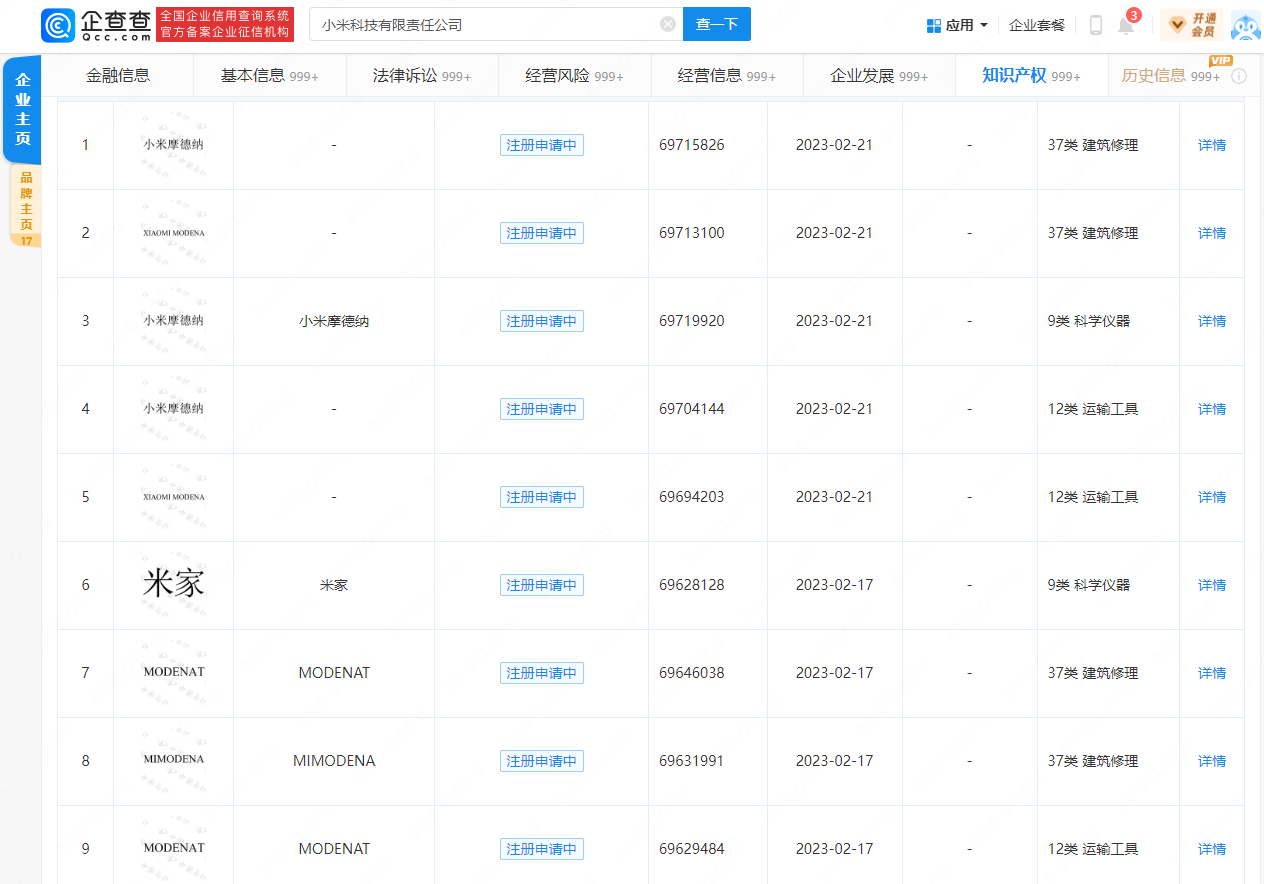Click the penguin user avatar
Viewport: 1264px width, 884px height.
[1245, 26]
